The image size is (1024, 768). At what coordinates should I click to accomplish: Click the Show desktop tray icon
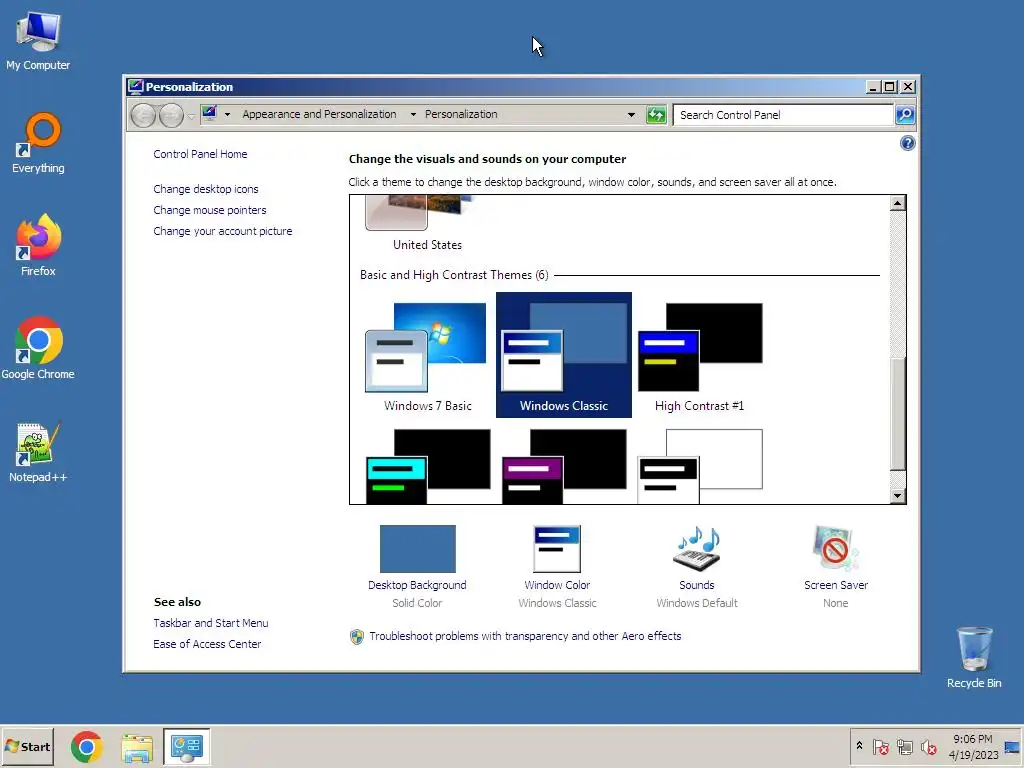1012,746
